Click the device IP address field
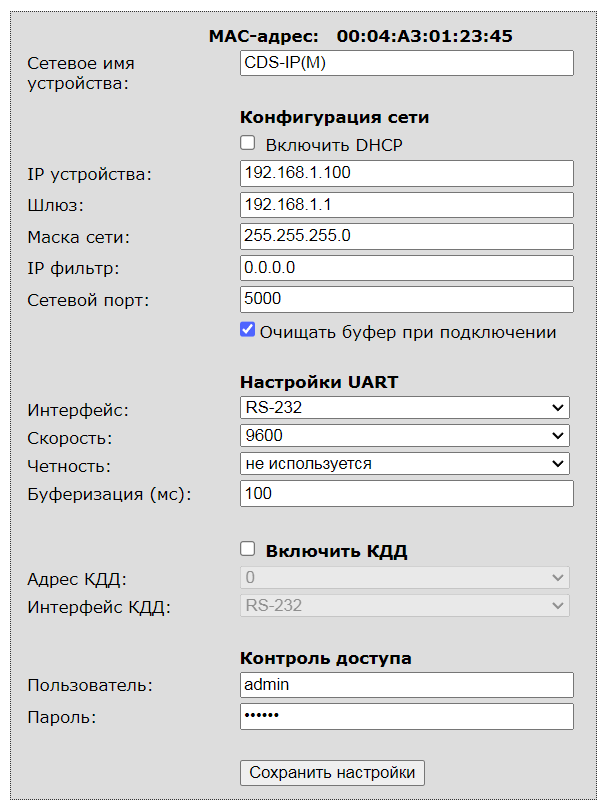612x811 pixels. [406, 173]
